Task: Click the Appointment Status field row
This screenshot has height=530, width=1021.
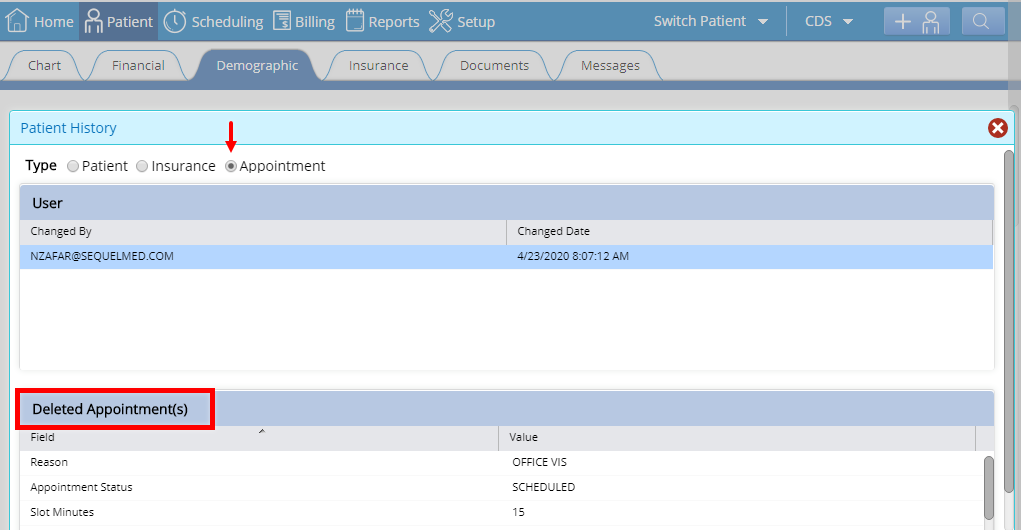Action: click(x=501, y=488)
